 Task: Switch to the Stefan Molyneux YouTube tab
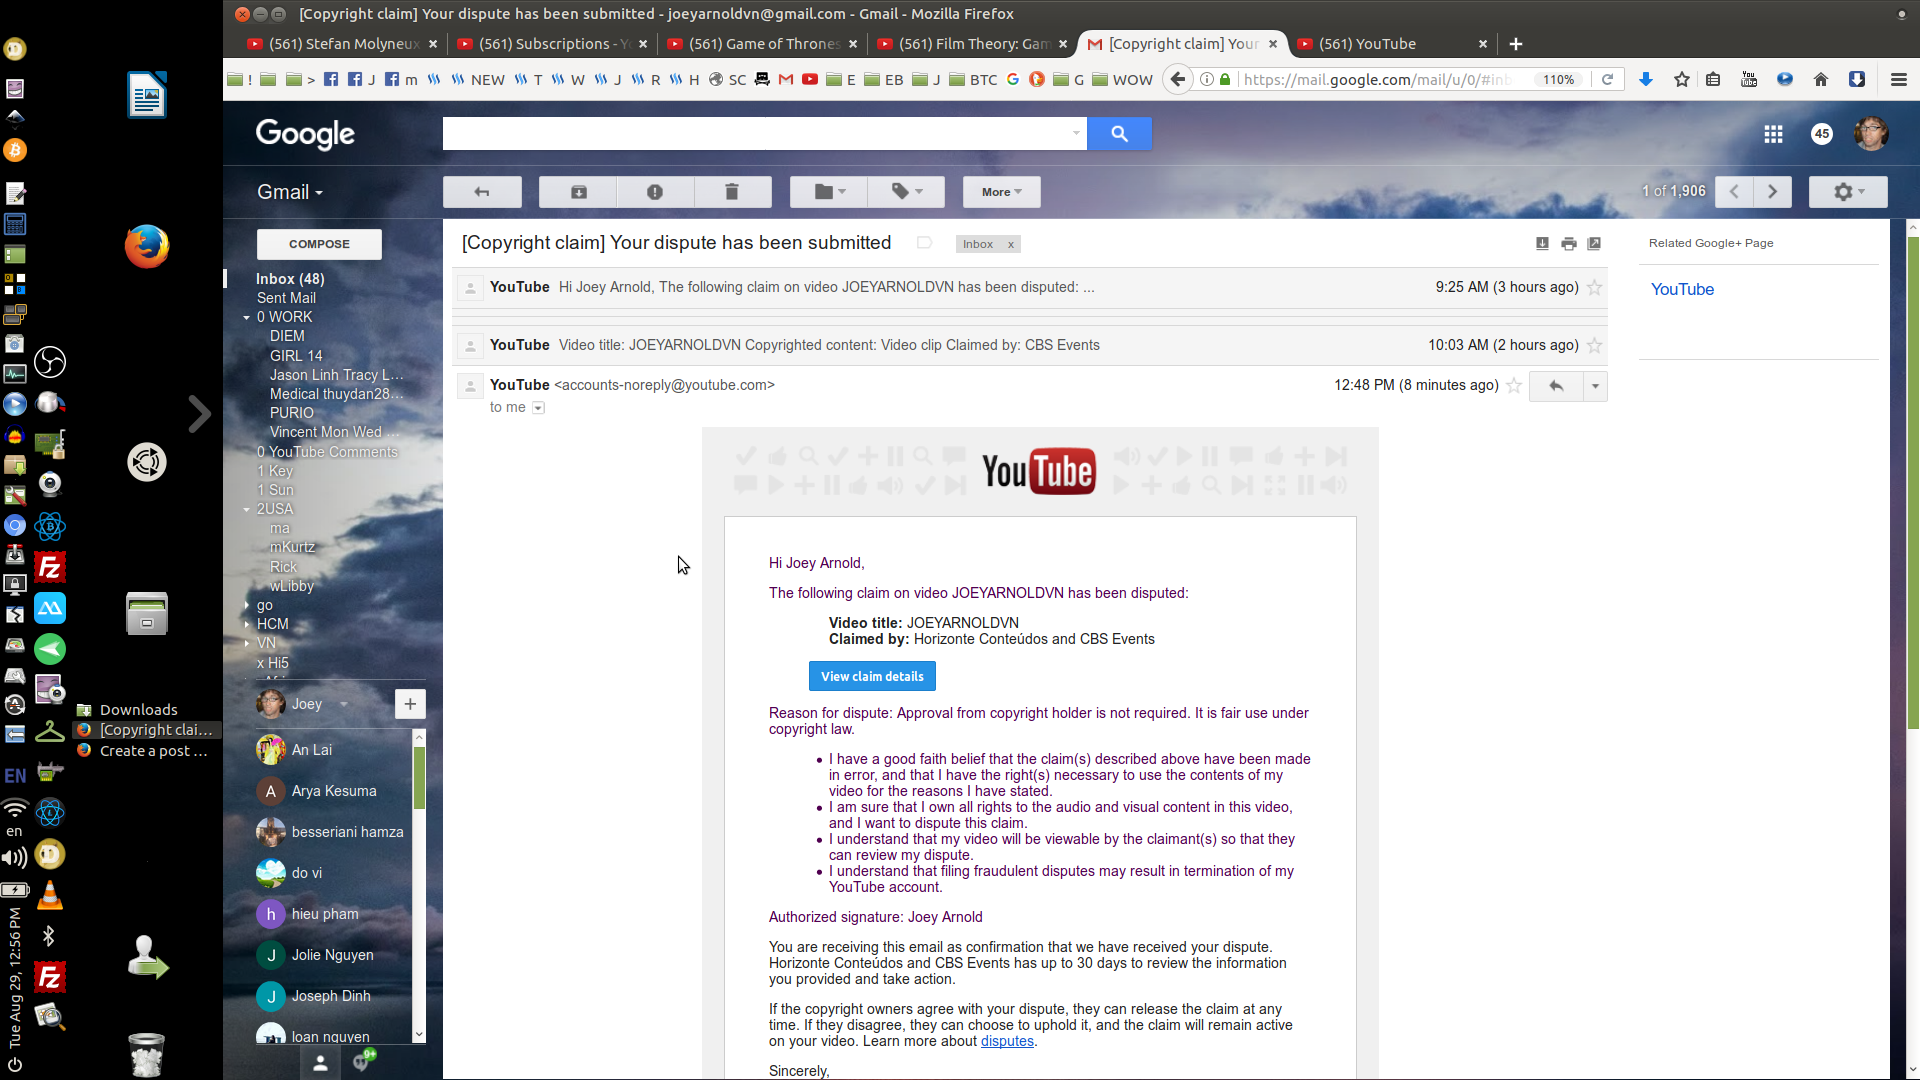point(342,44)
